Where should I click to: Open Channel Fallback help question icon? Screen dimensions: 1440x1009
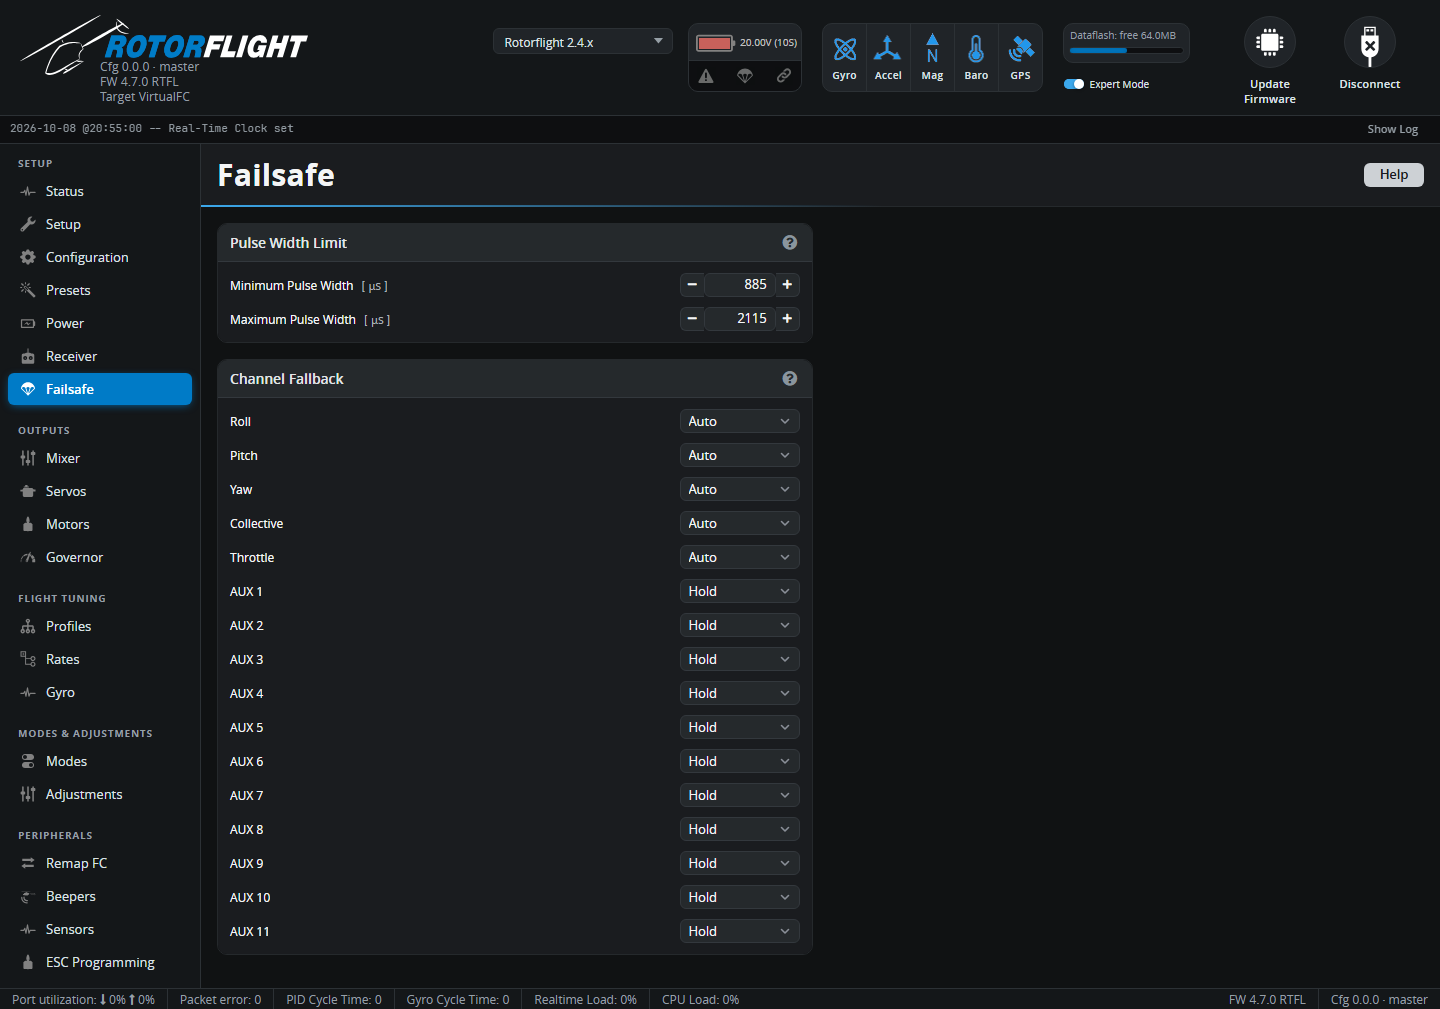[790, 379]
